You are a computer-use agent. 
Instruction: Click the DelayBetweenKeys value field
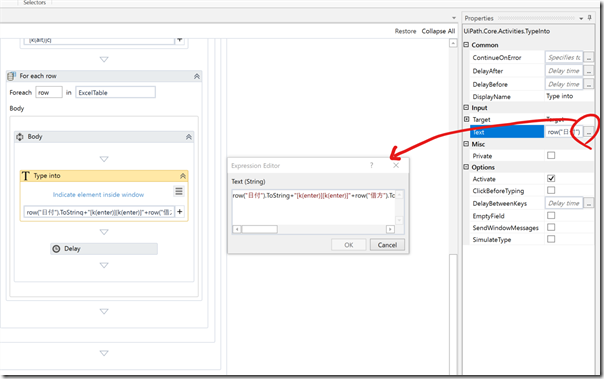tap(564, 203)
